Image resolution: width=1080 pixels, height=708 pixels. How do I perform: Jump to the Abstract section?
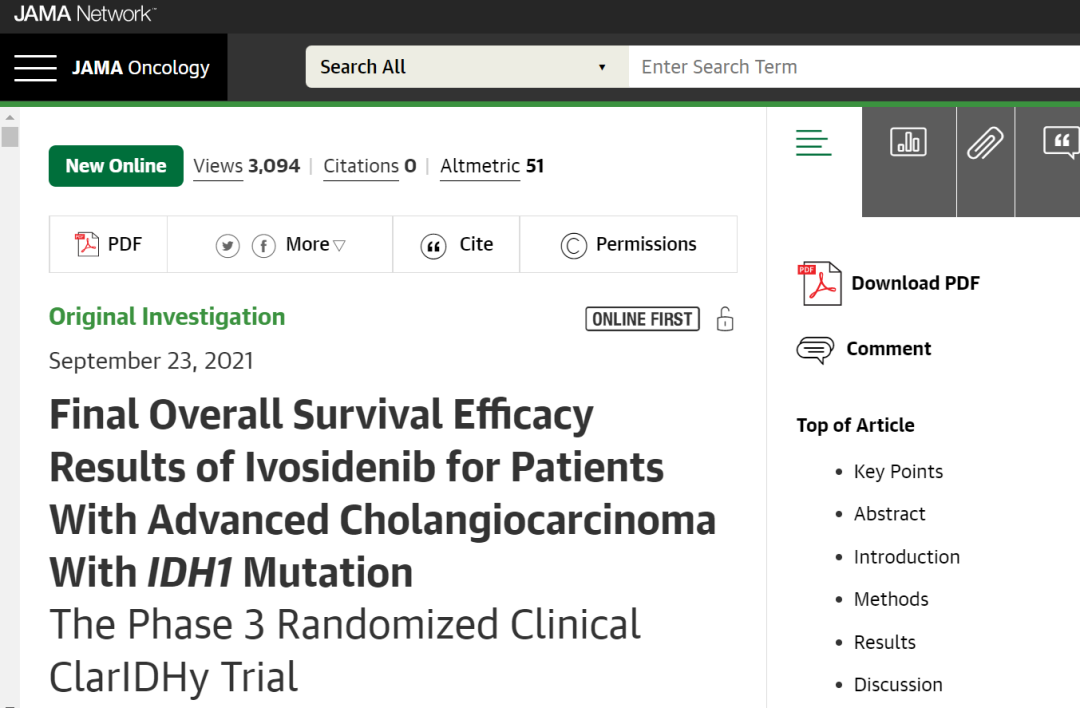[x=889, y=514]
